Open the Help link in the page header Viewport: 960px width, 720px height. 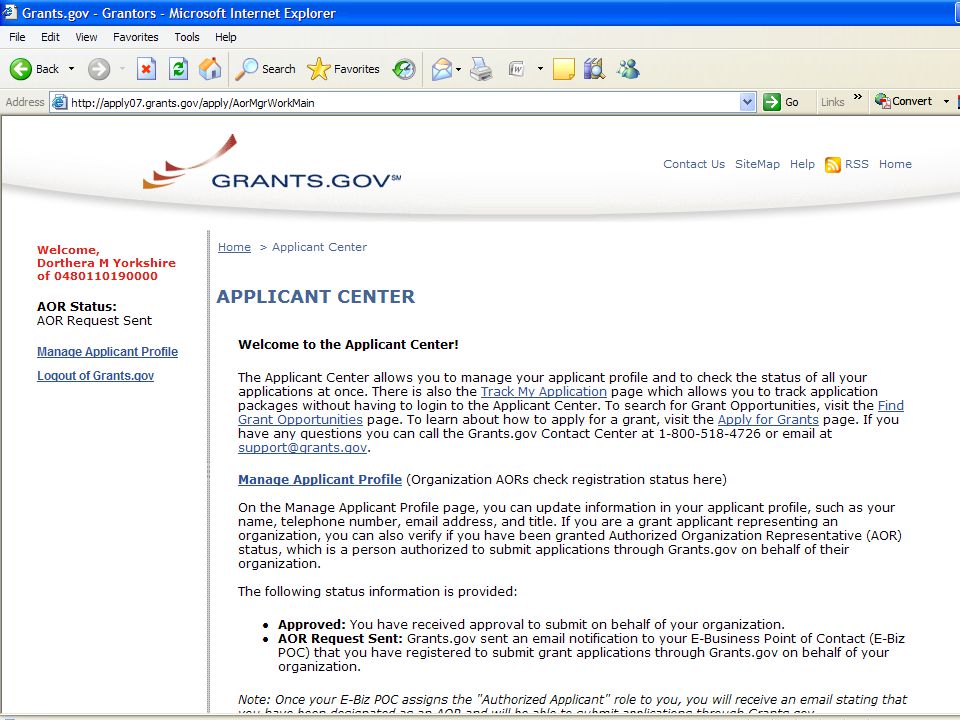(802, 164)
